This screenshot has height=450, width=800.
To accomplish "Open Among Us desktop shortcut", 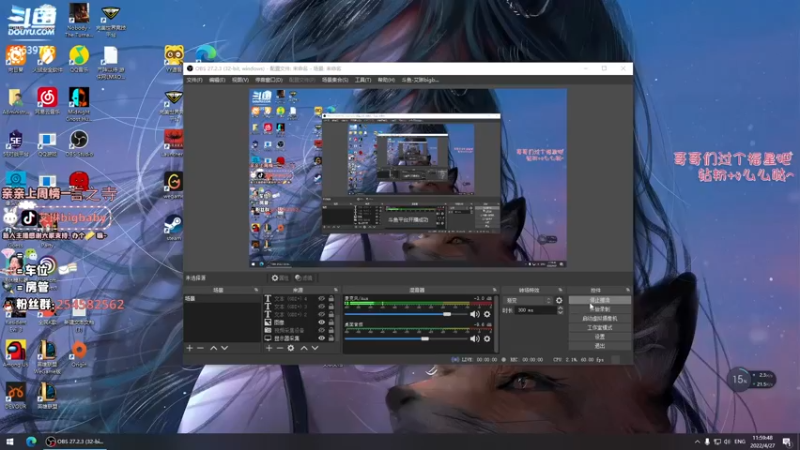I will coord(15,354).
